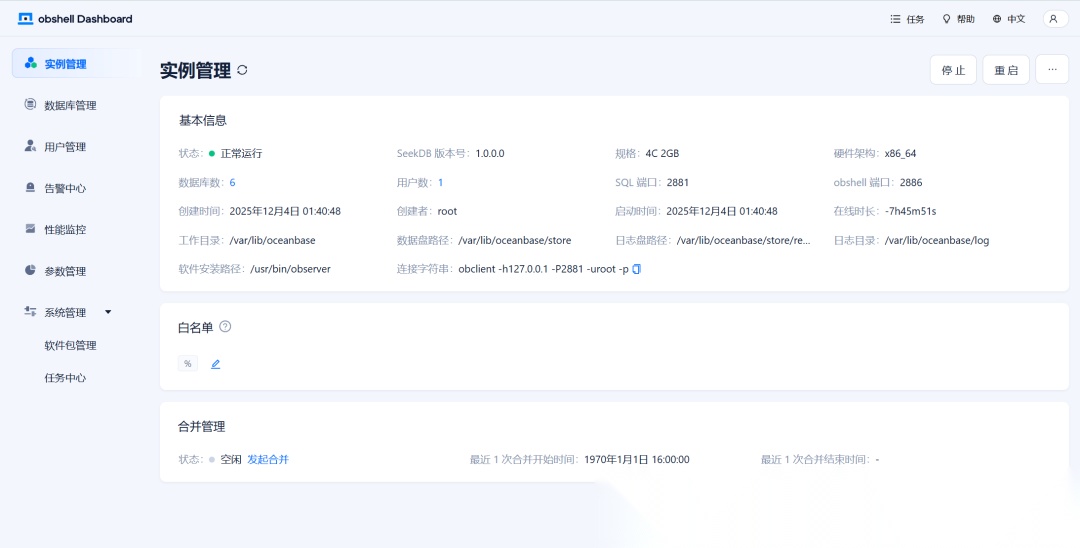
Task: Click the truncated log disk path value
Action: click(x=744, y=240)
